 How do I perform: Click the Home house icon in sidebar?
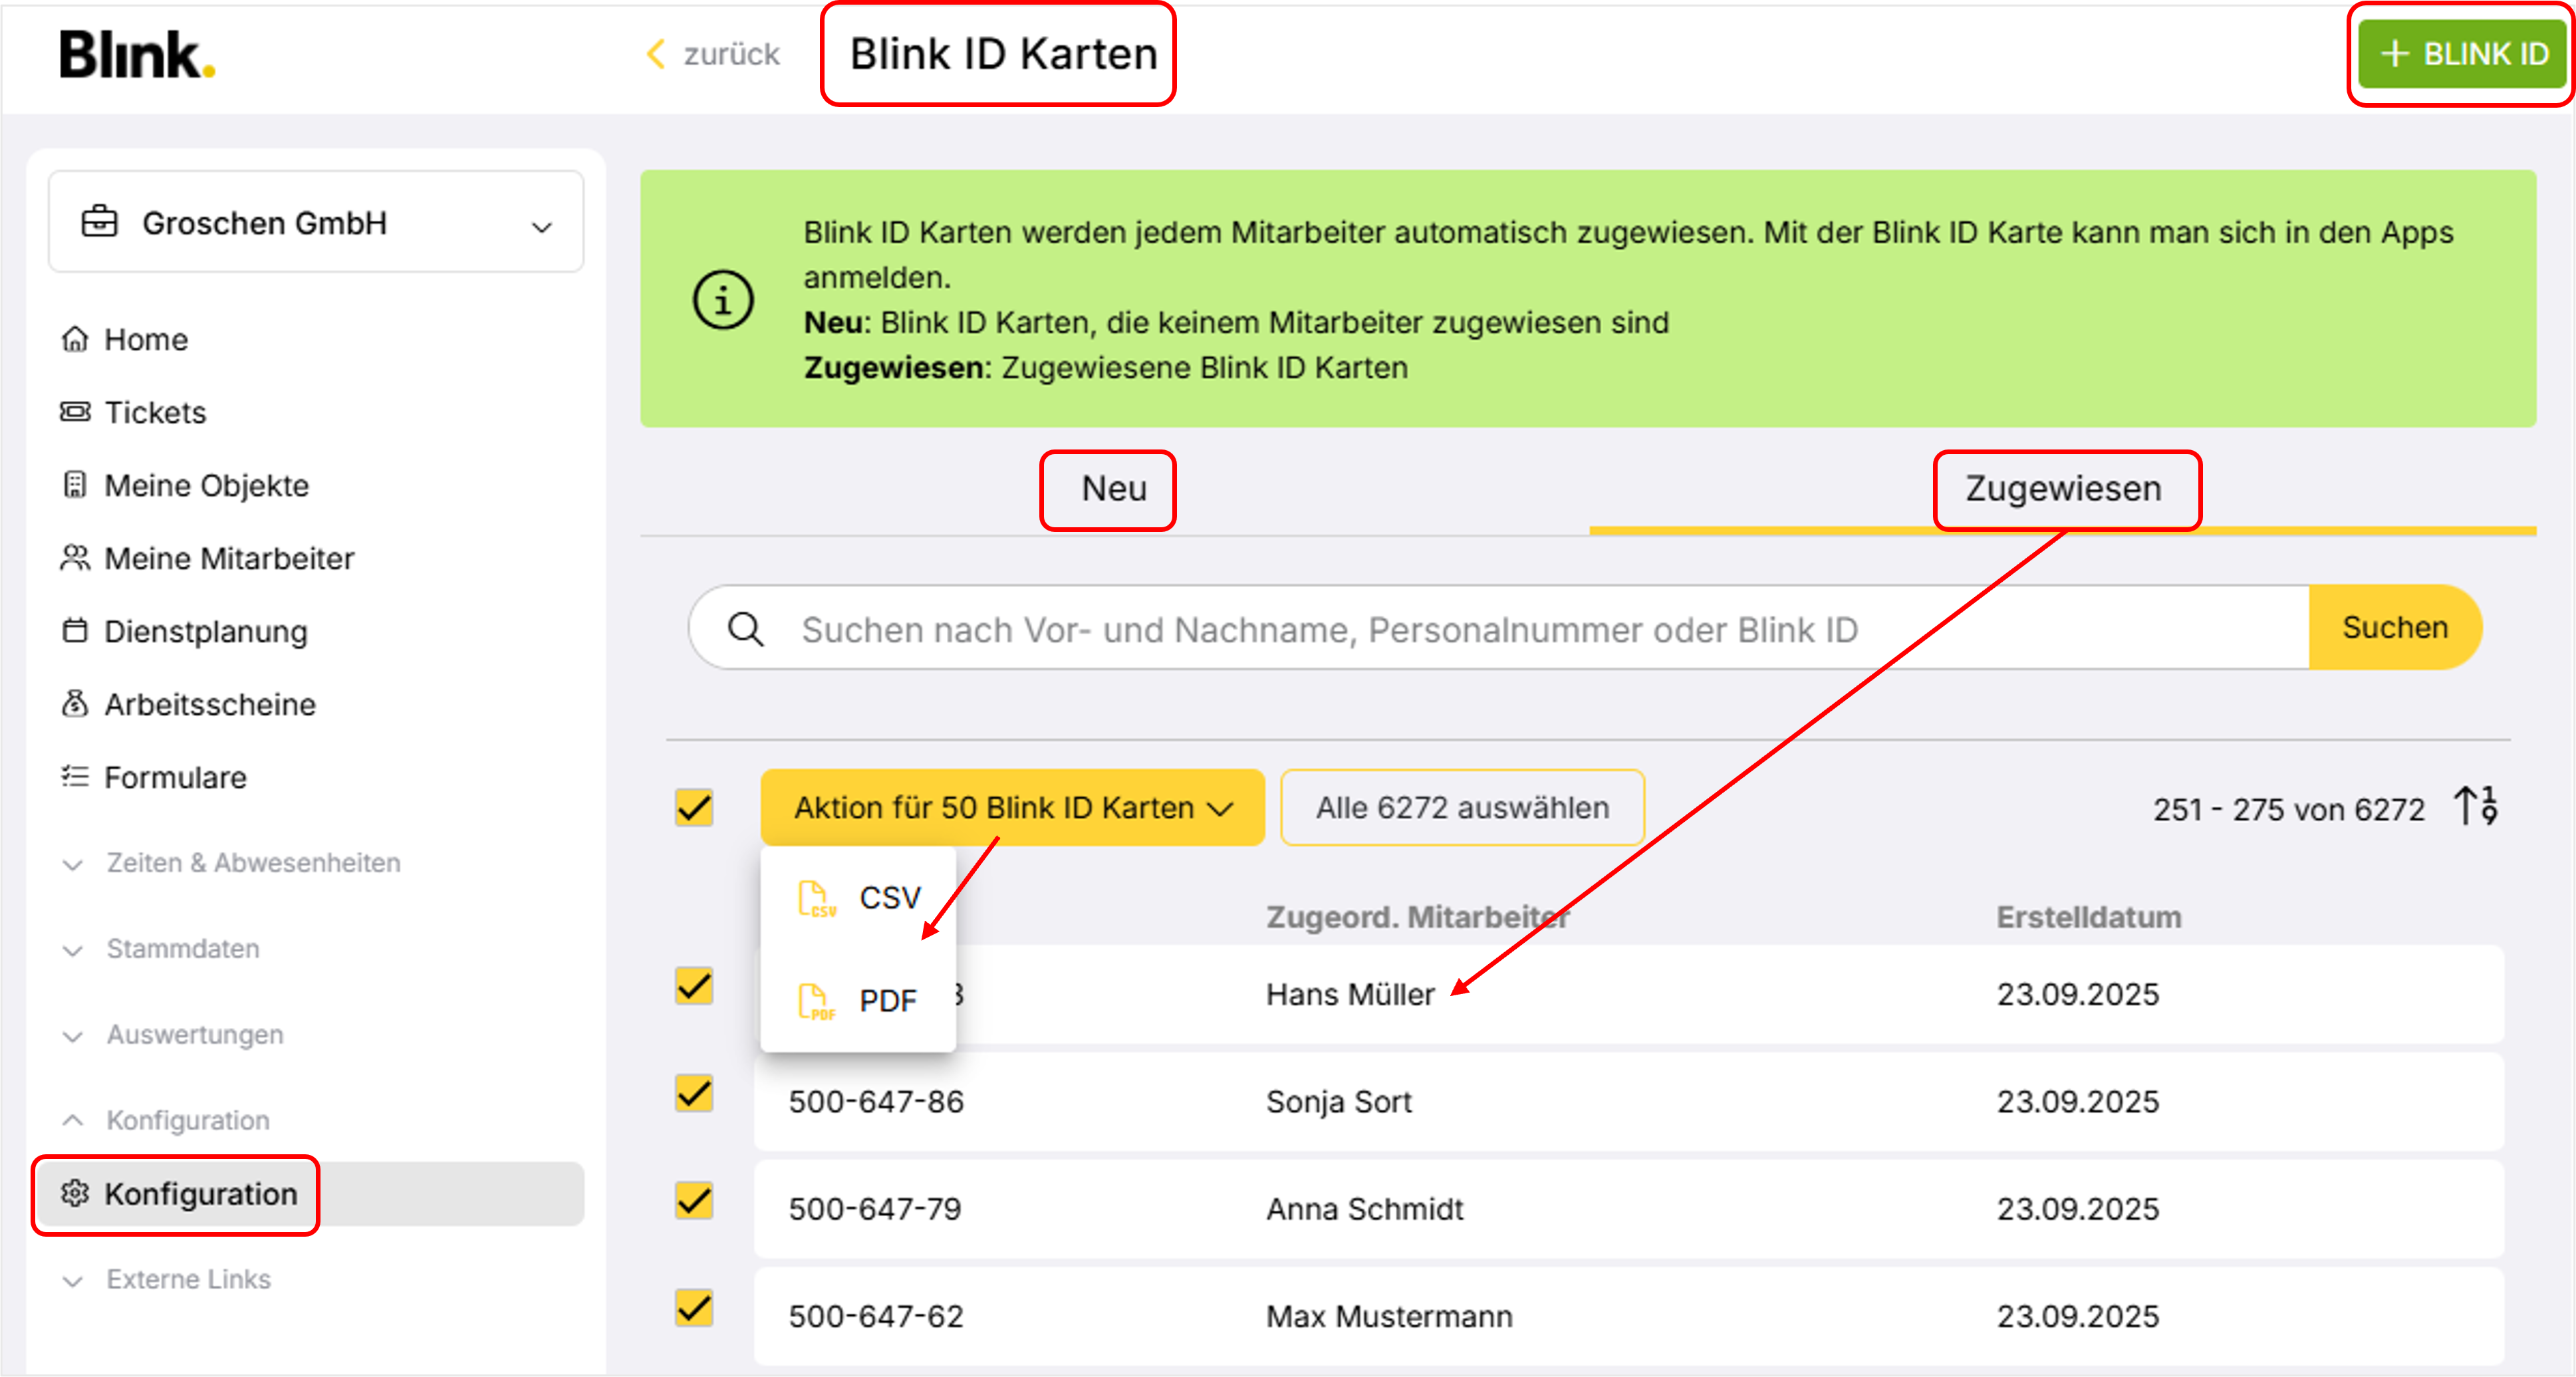point(75,339)
